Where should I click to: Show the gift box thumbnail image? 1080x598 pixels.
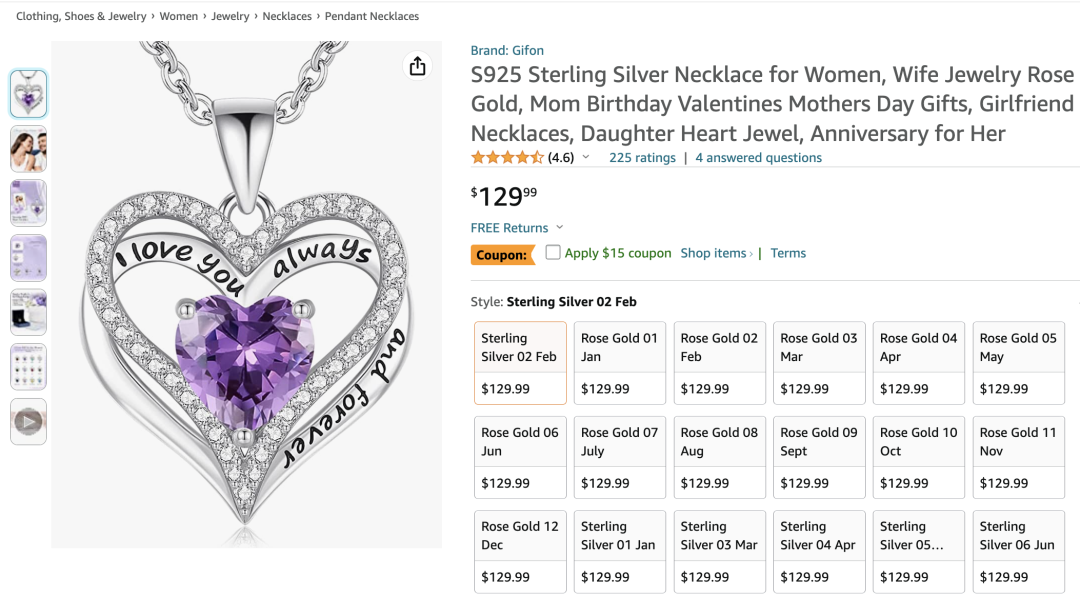28,312
